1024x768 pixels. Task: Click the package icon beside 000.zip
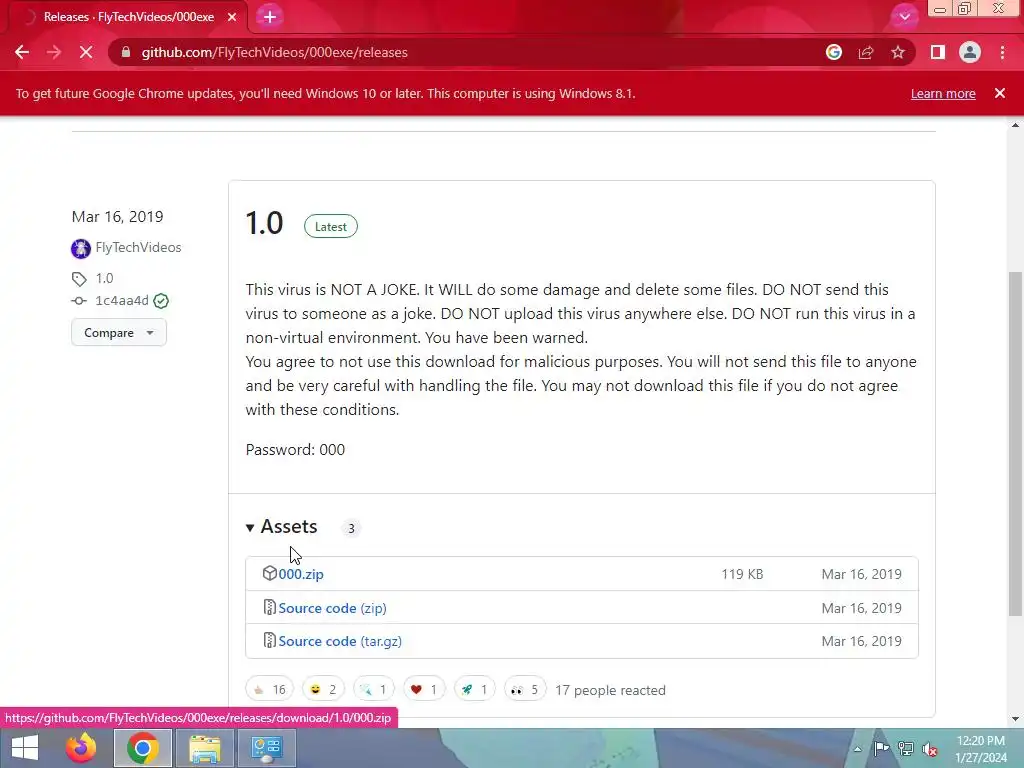[270, 573]
